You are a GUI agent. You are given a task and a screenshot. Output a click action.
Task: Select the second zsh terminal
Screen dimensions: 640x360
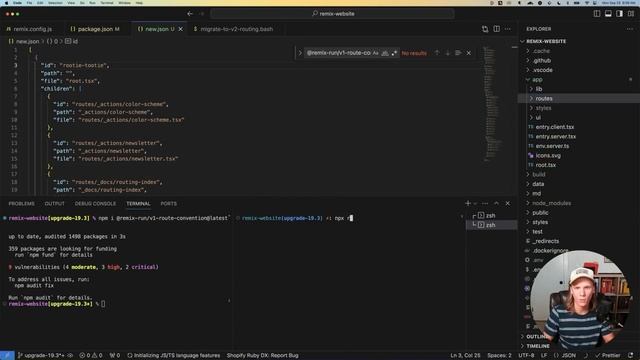[491, 225]
